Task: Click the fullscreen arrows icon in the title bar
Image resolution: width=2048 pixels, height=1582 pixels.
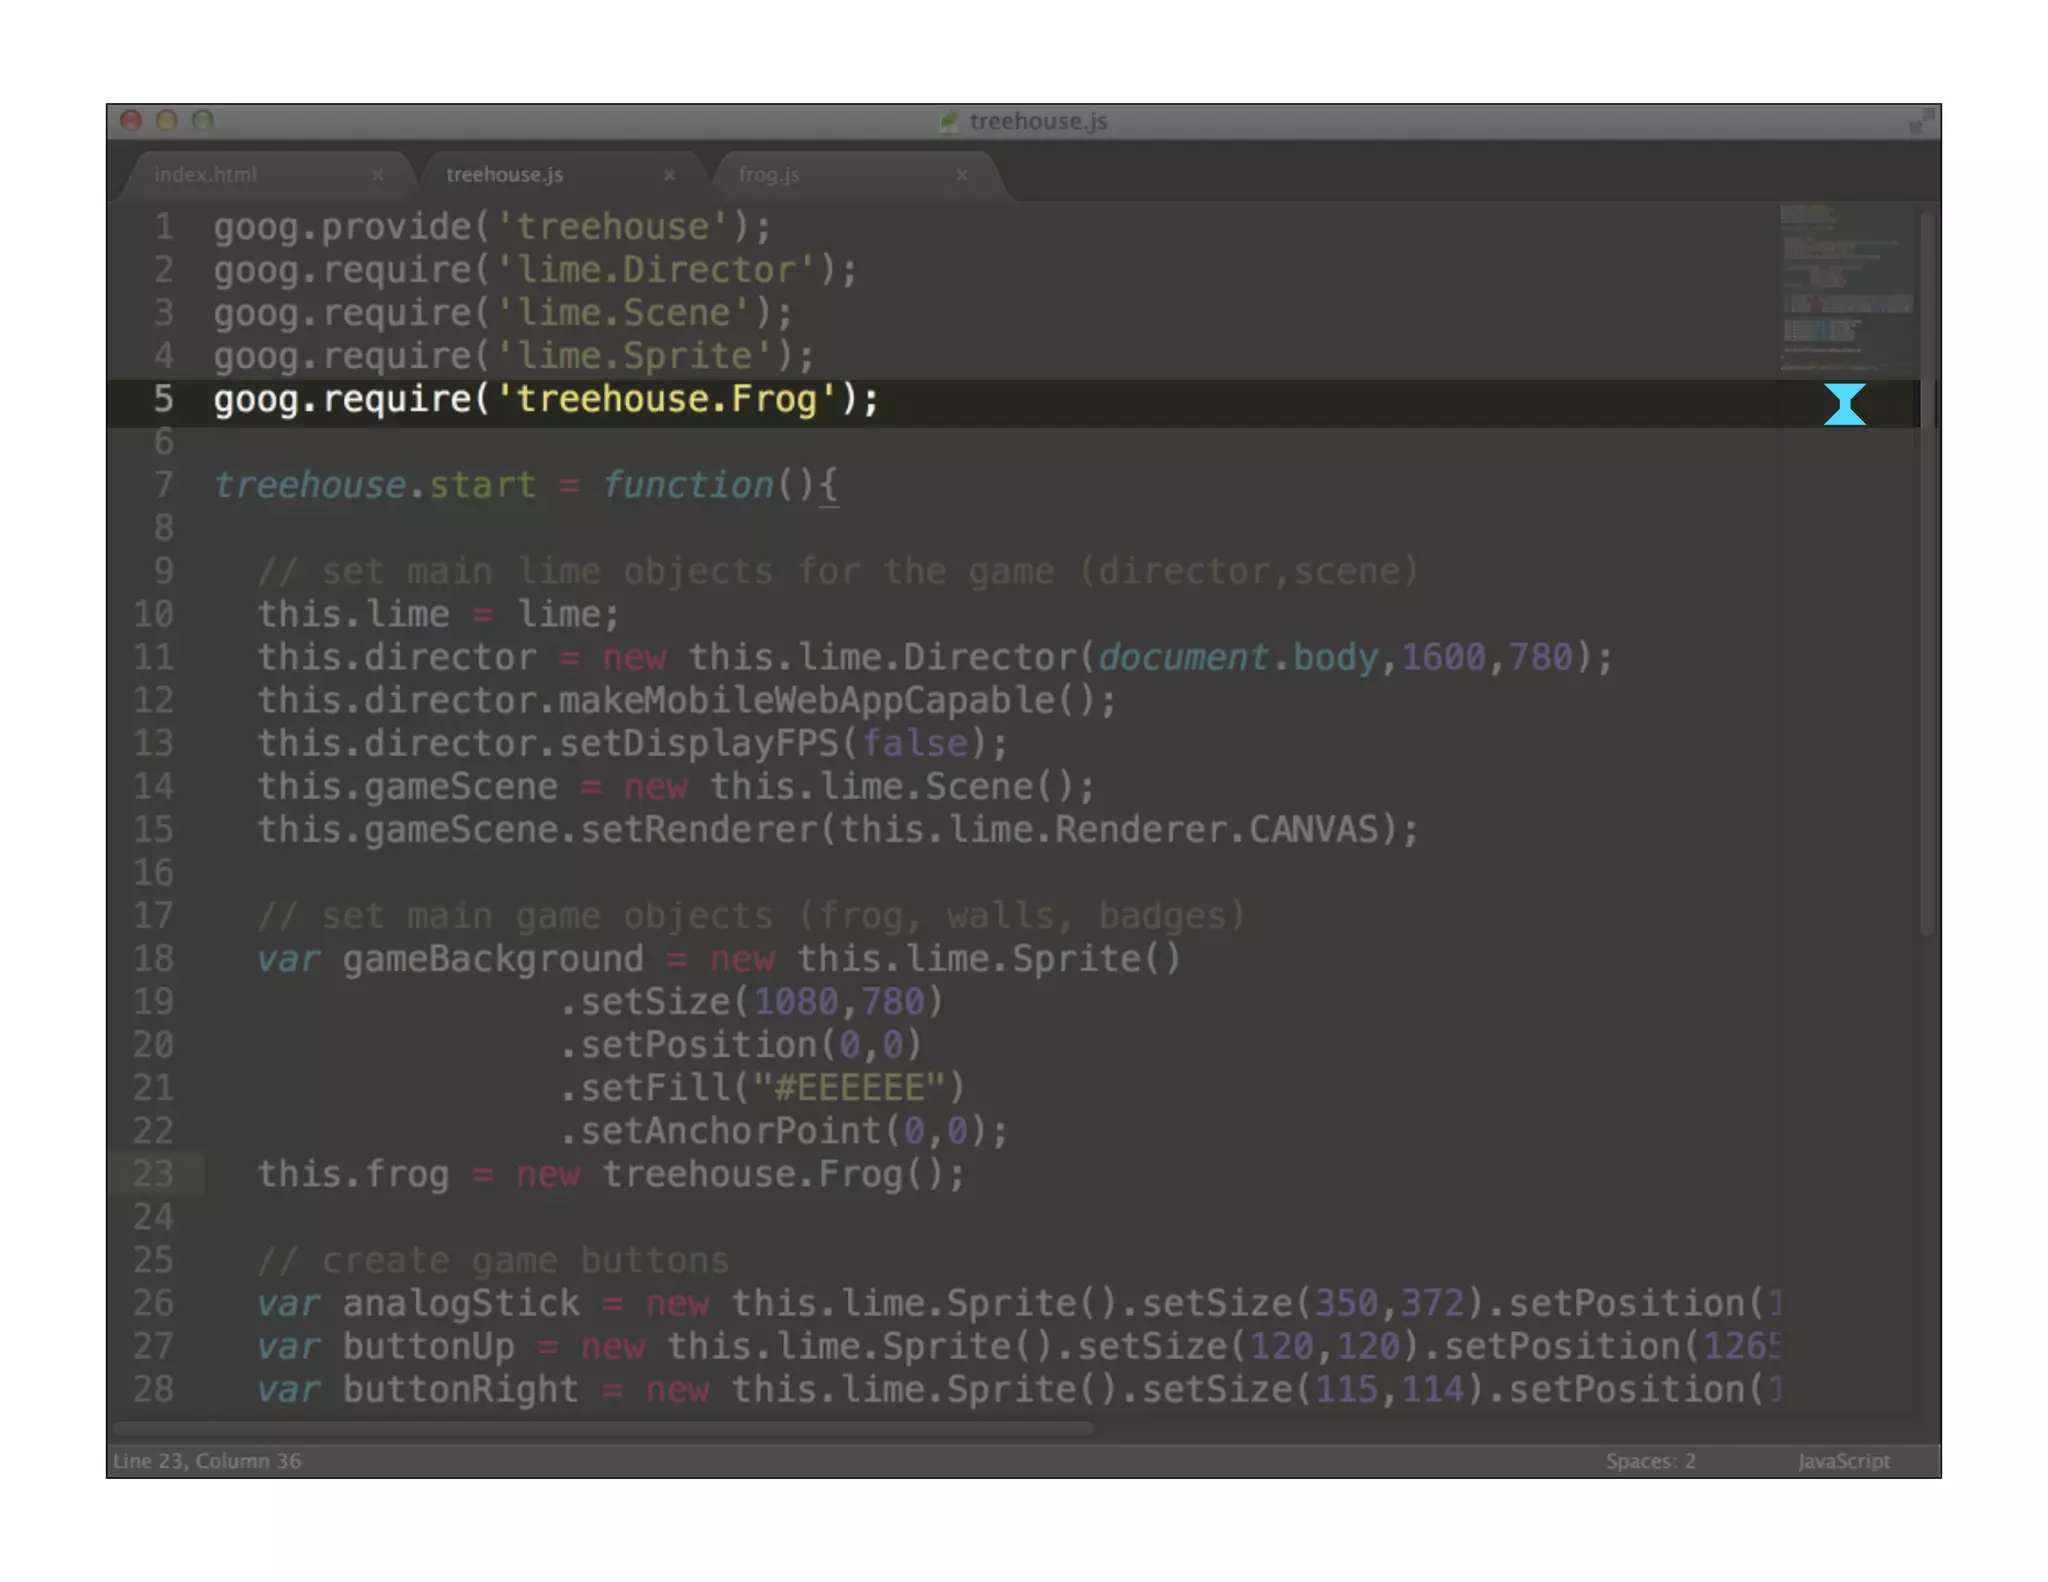Action: (1921, 122)
